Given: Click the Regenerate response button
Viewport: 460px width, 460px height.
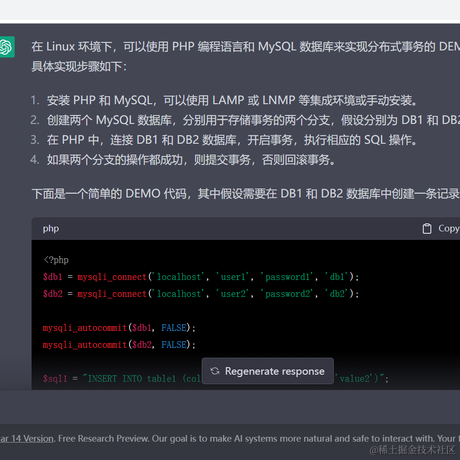Looking at the screenshot, I should tap(268, 371).
